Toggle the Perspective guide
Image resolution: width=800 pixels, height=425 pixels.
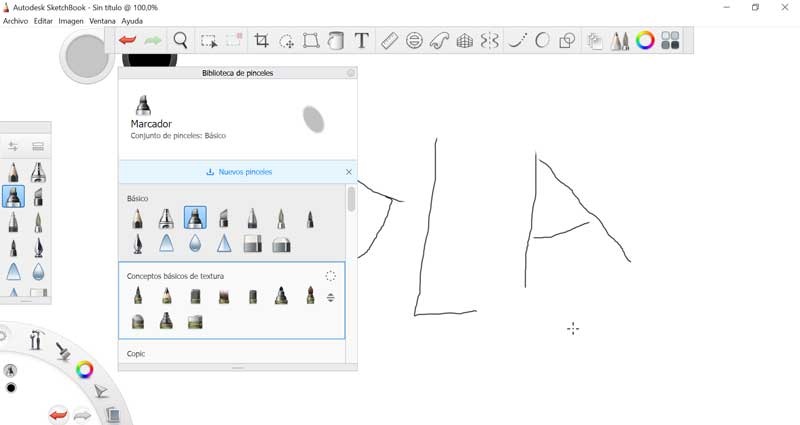[x=464, y=40]
